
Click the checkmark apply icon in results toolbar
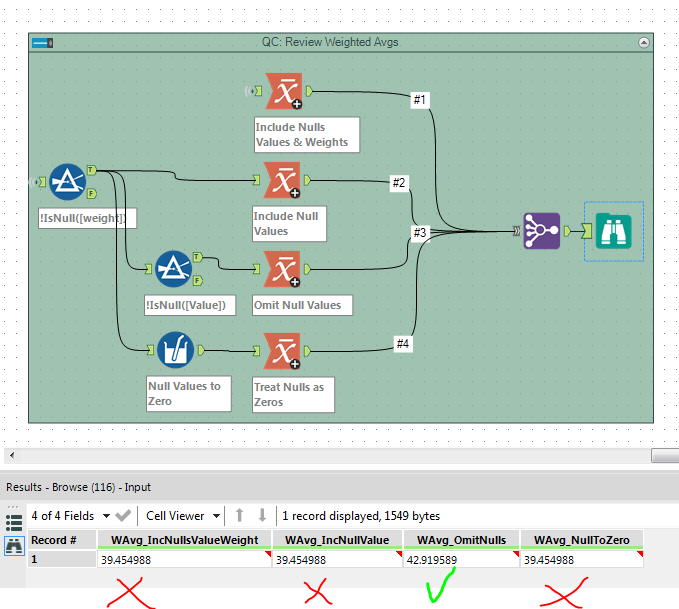123,516
